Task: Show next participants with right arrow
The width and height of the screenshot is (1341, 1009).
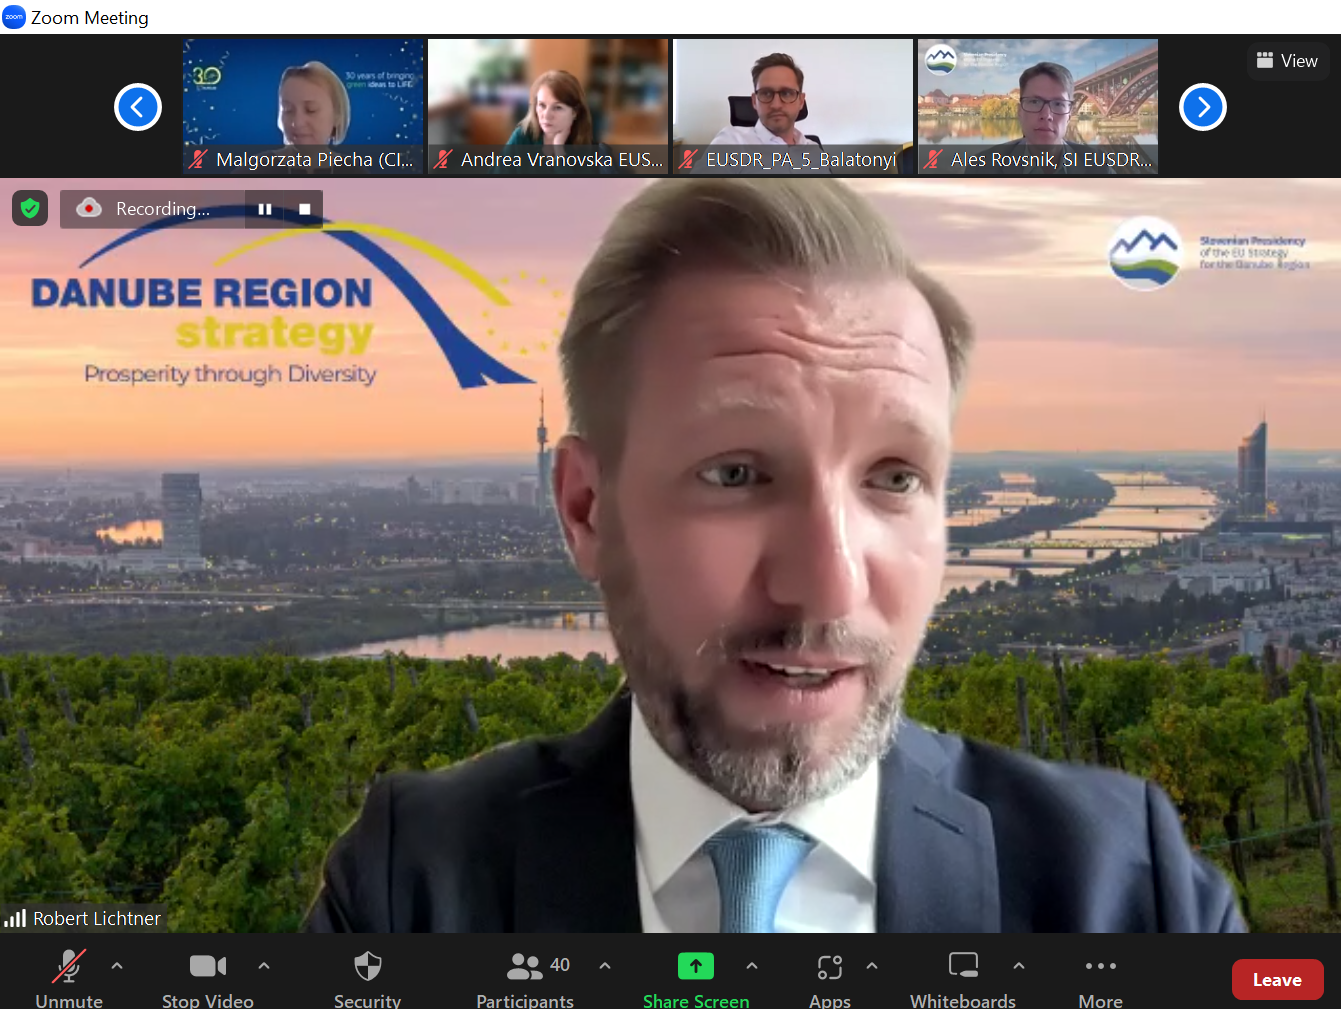Action: (x=1203, y=107)
